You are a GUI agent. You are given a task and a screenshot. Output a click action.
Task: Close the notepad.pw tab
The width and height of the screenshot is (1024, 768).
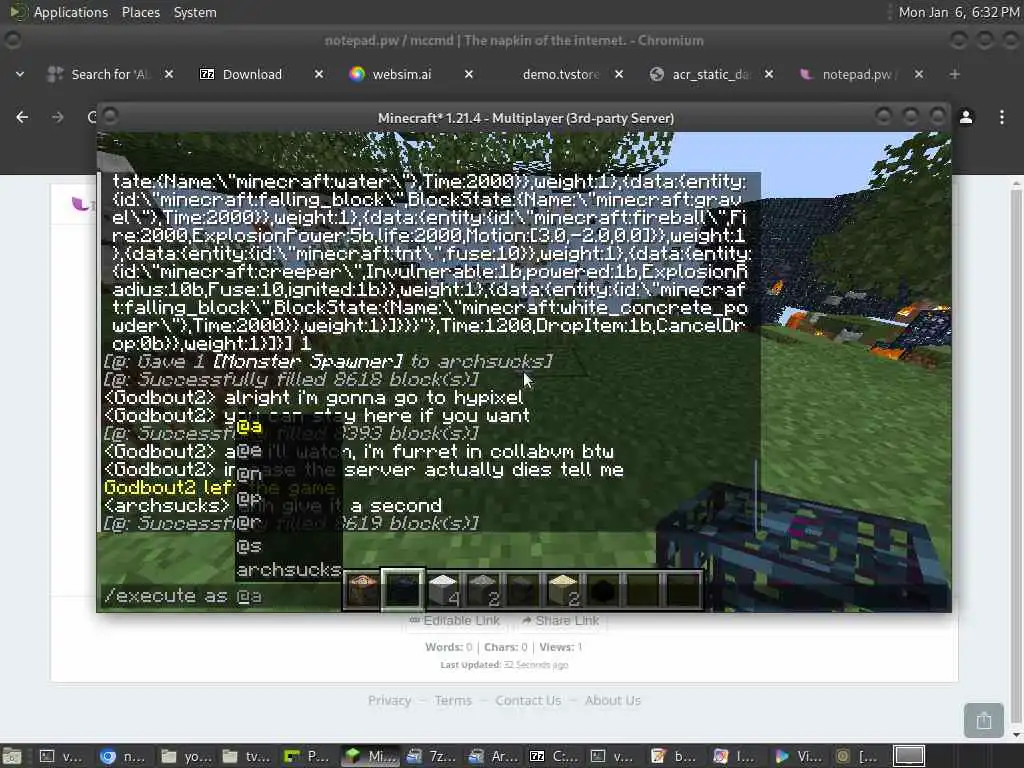[919, 74]
